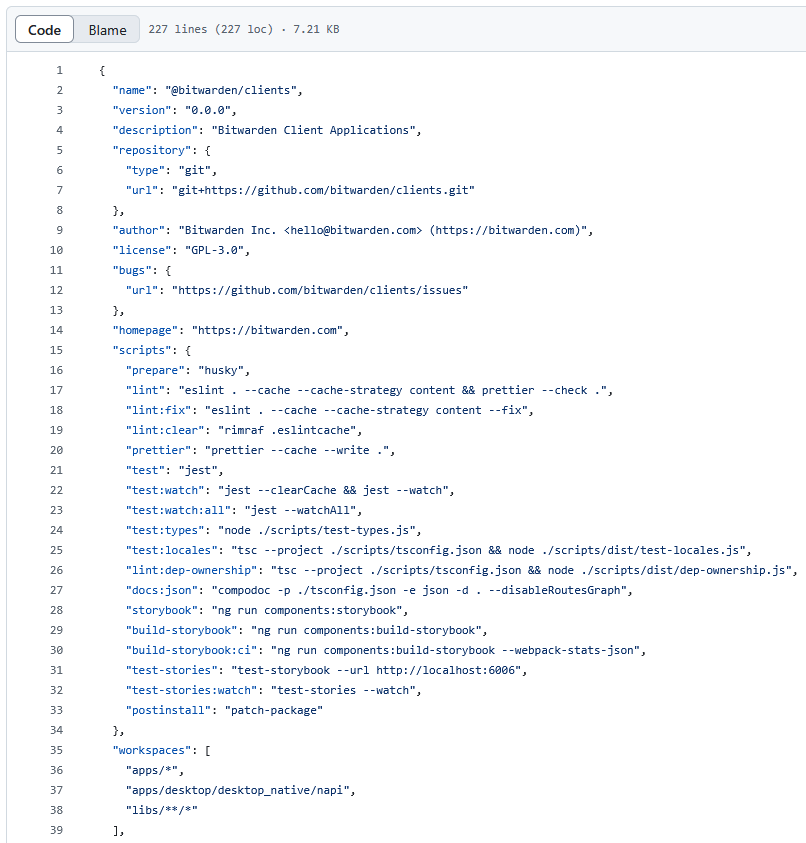Click the hello@bitwarden.com author string

pos(382,230)
